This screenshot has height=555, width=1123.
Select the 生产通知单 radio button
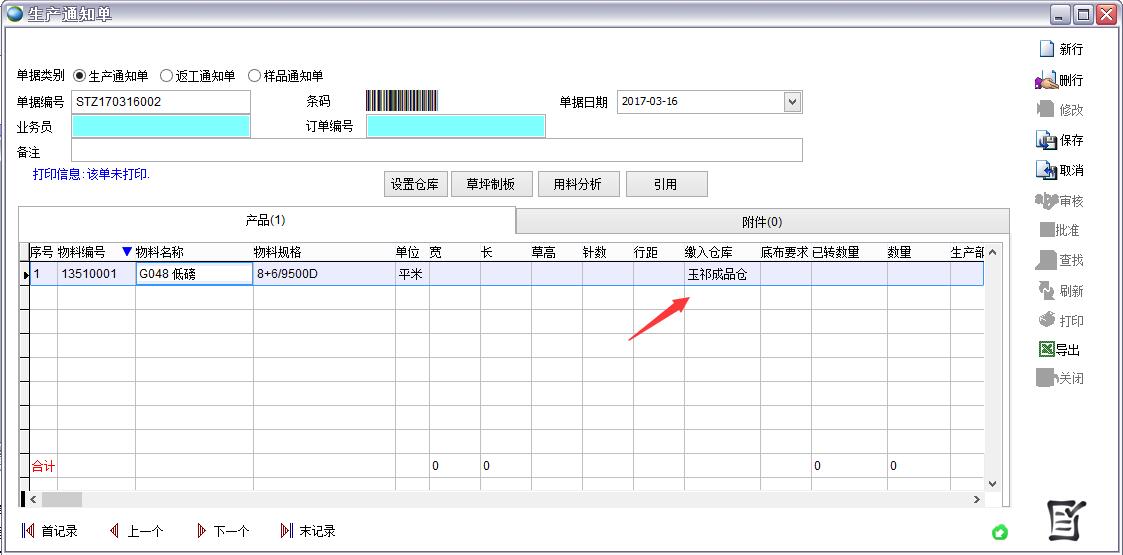(80, 76)
